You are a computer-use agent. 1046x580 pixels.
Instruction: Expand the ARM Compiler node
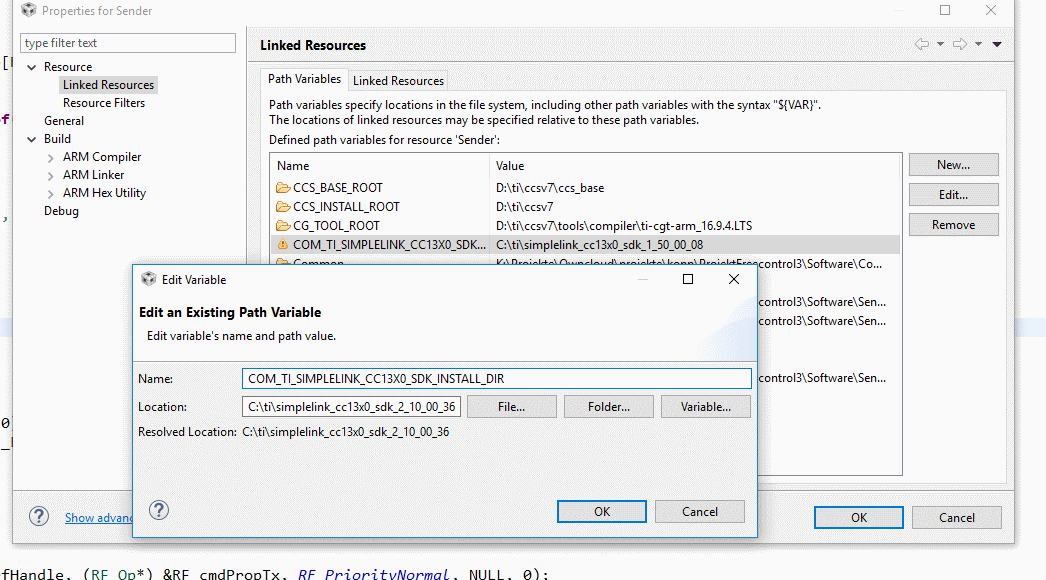pos(51,157)
